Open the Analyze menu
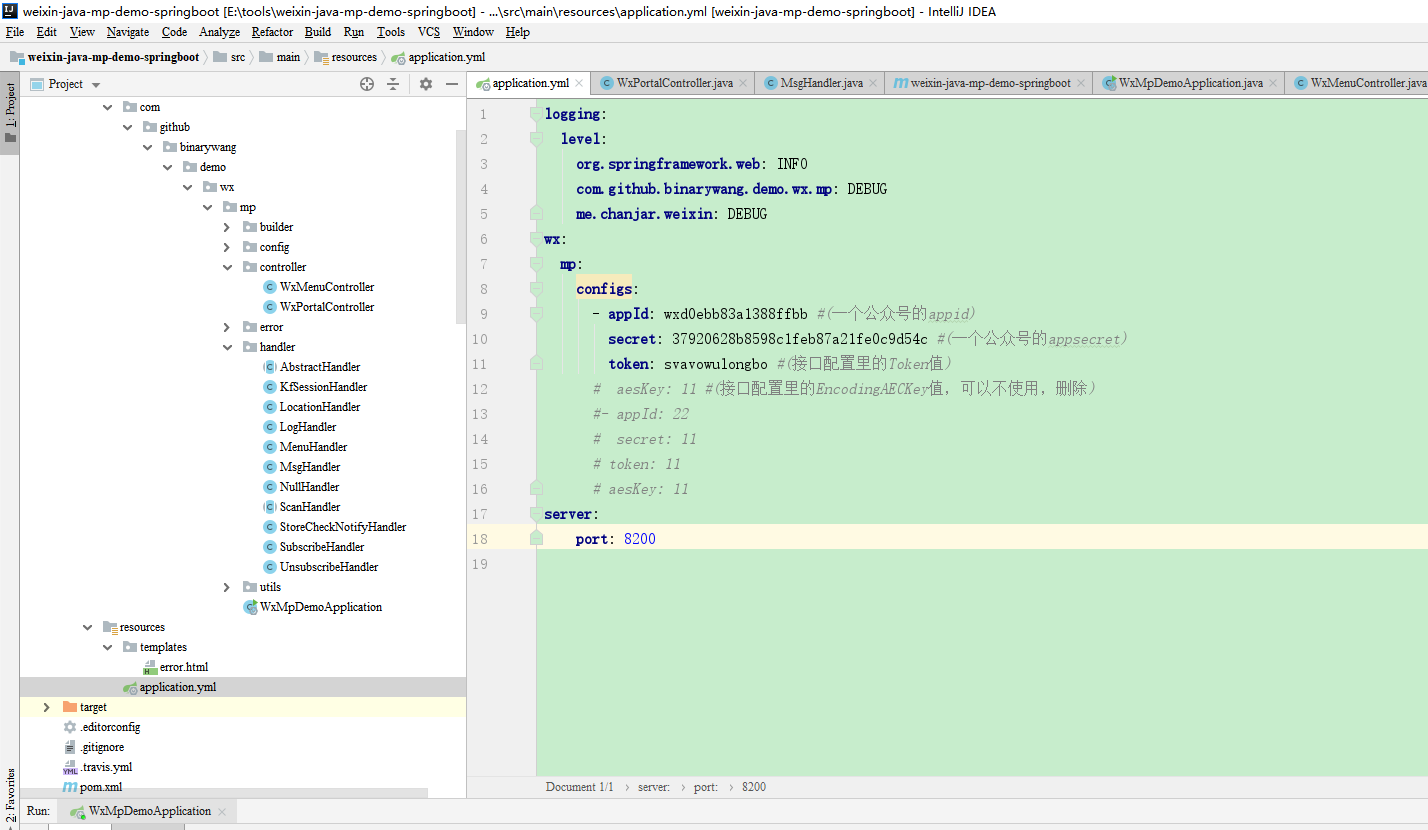The image size is (1428, 830). pyautogui.click(x=219, y=32)
